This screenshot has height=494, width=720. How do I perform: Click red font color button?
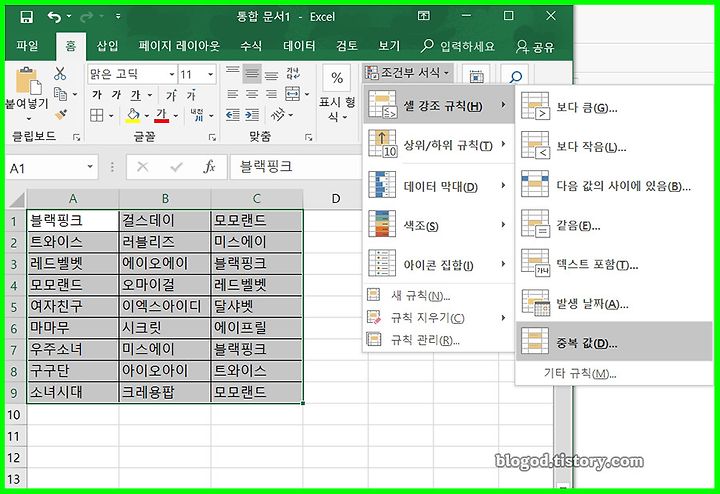(161, 115)
